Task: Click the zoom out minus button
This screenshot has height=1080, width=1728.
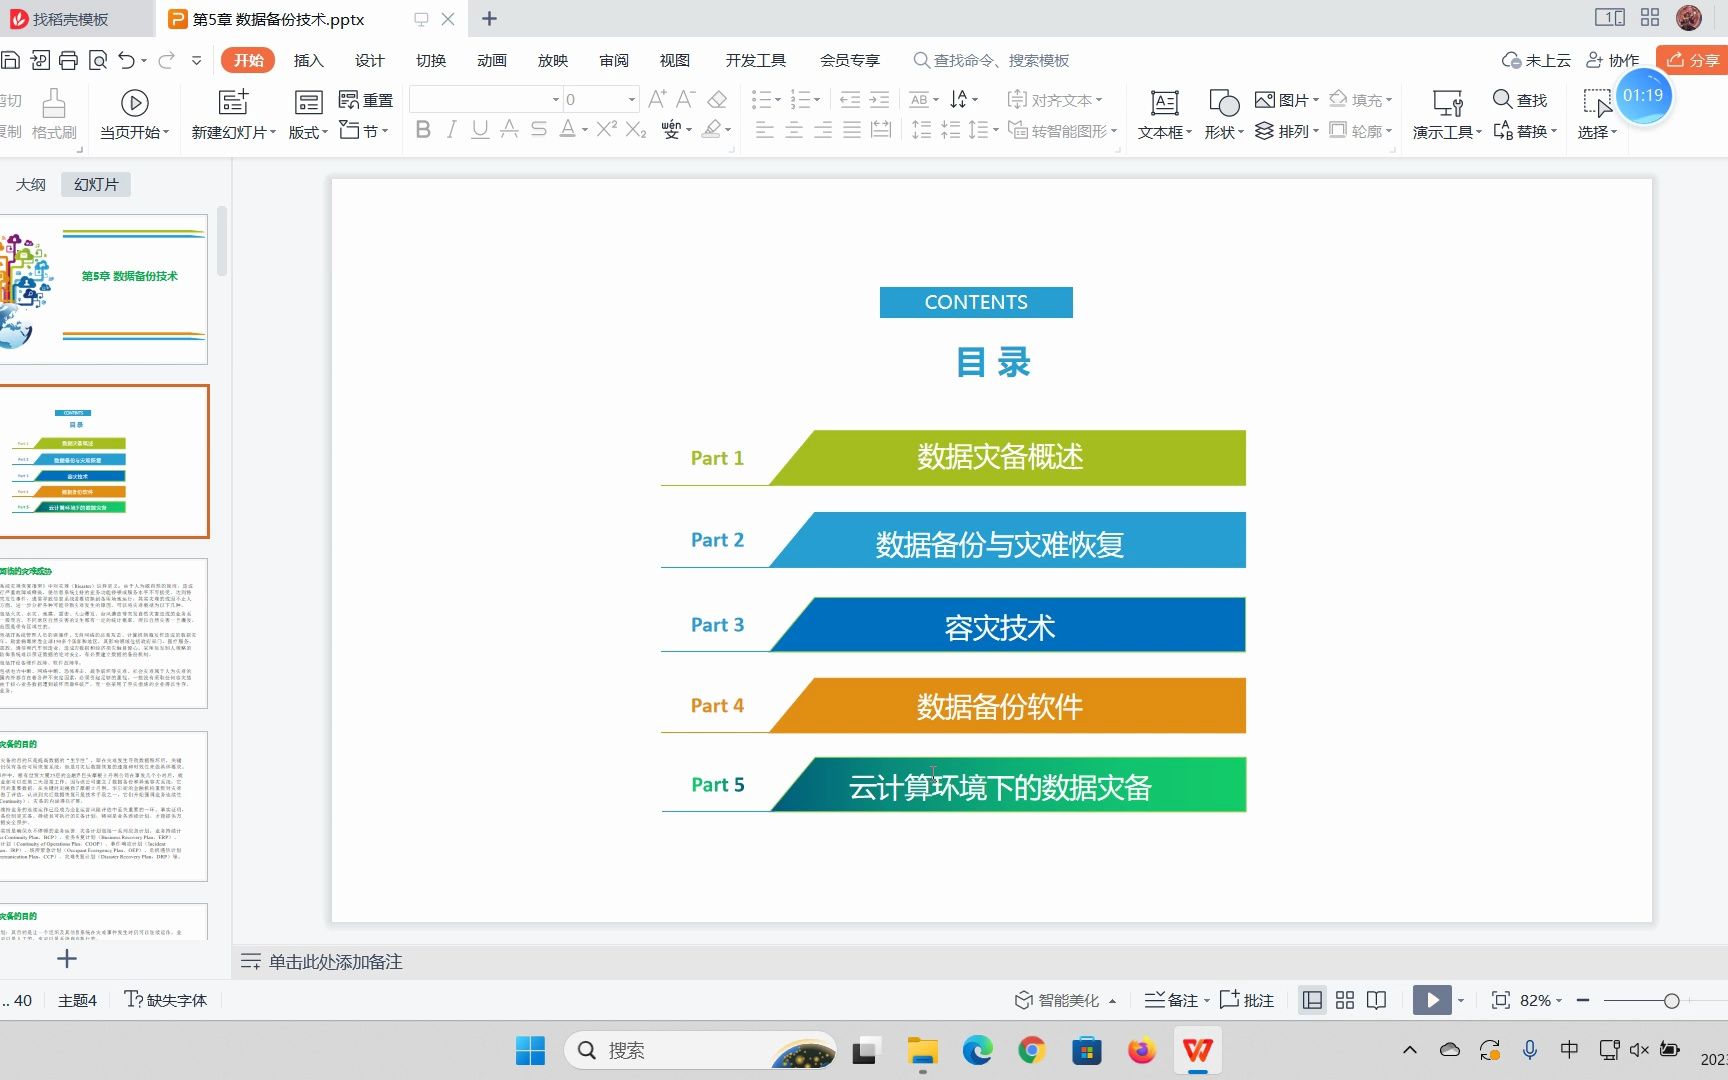Action: pyautogui.click(x=1583, y=1000)
